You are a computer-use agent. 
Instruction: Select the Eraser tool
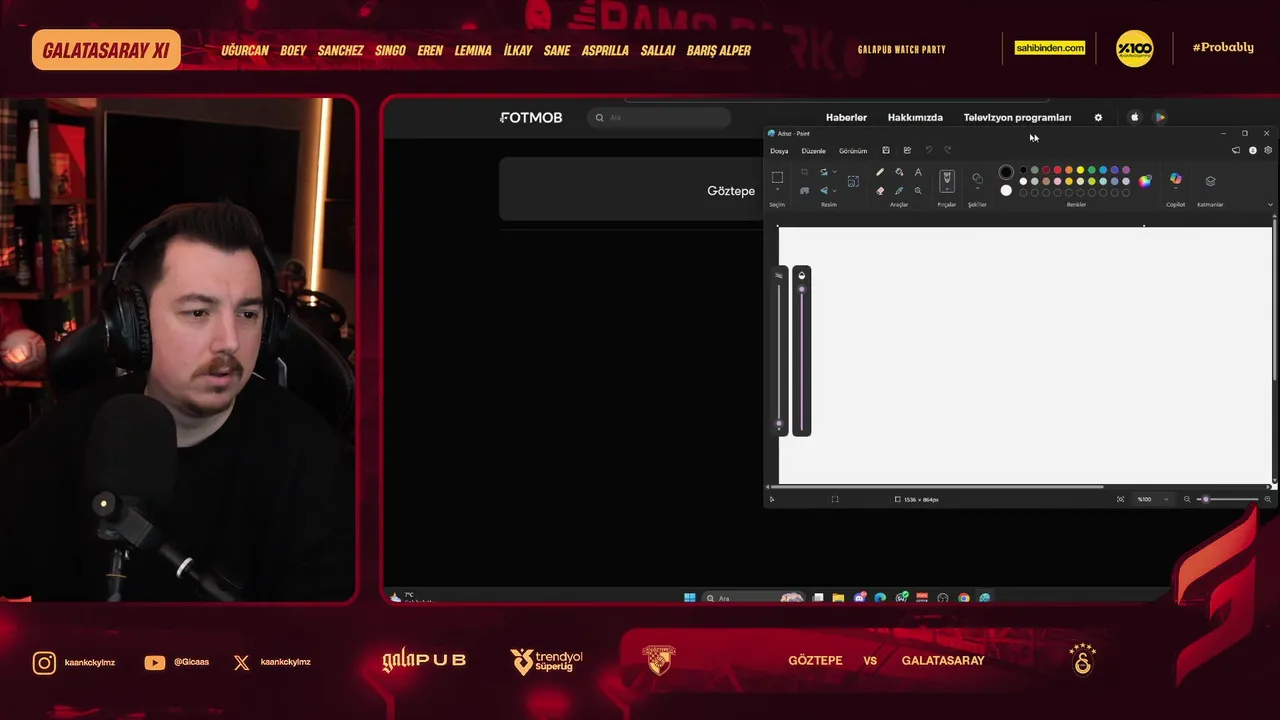[880, 190]
